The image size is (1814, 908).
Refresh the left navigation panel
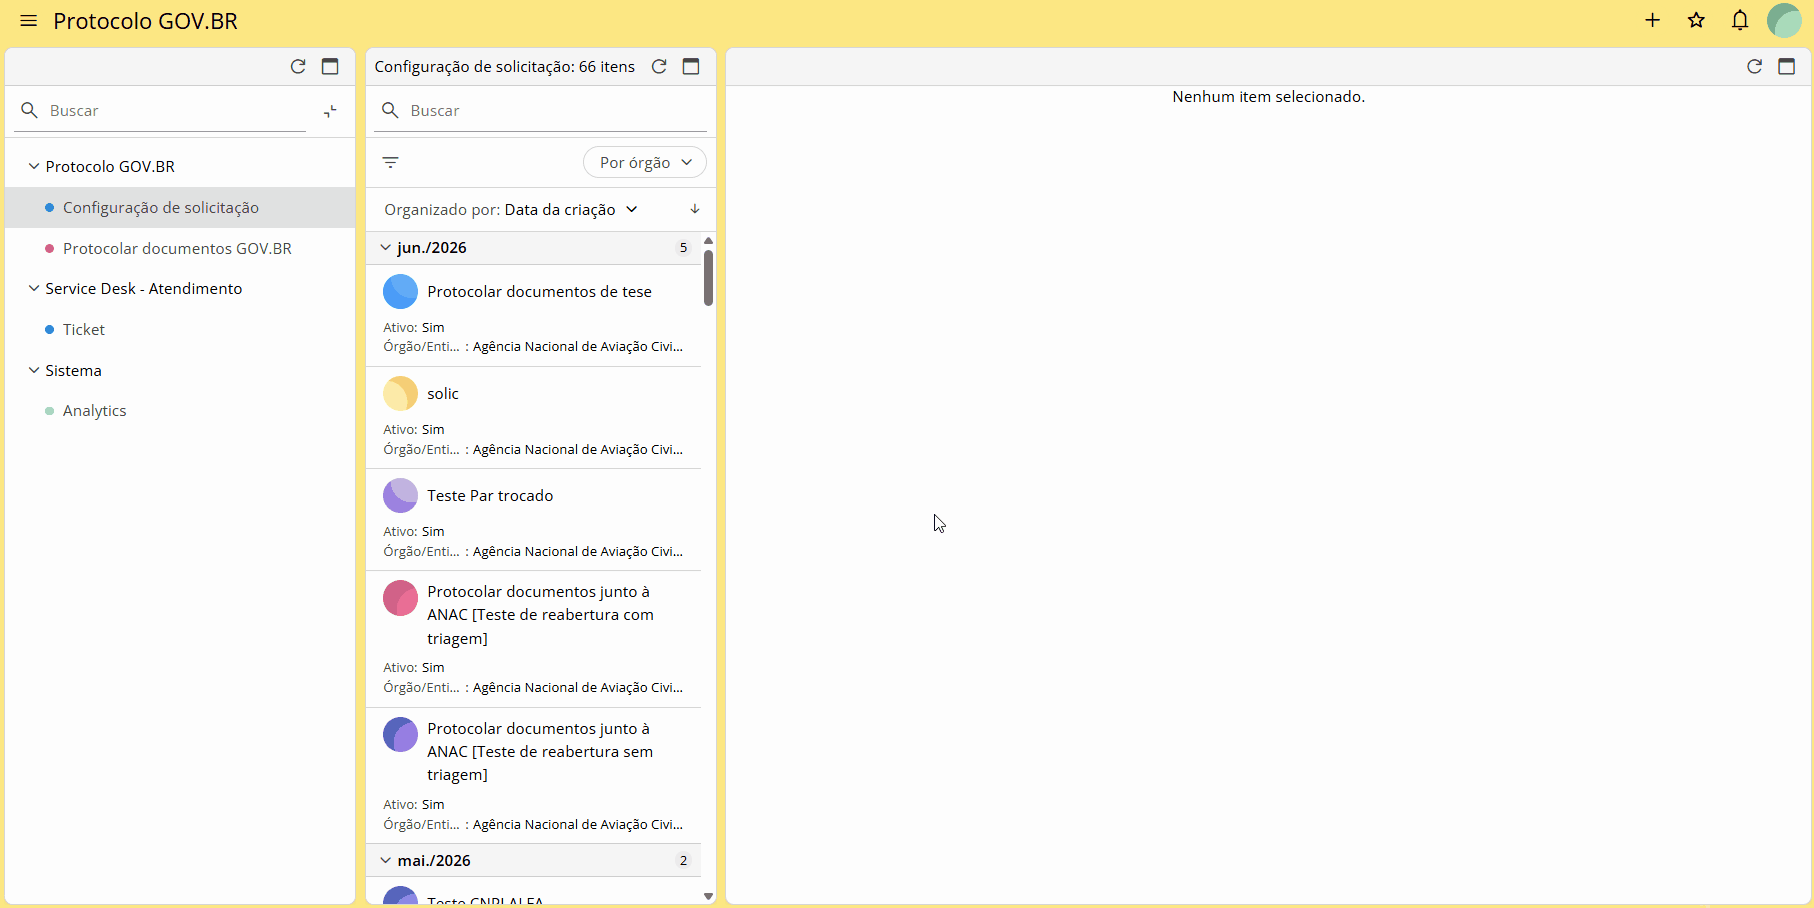click(x=298, y=66)
